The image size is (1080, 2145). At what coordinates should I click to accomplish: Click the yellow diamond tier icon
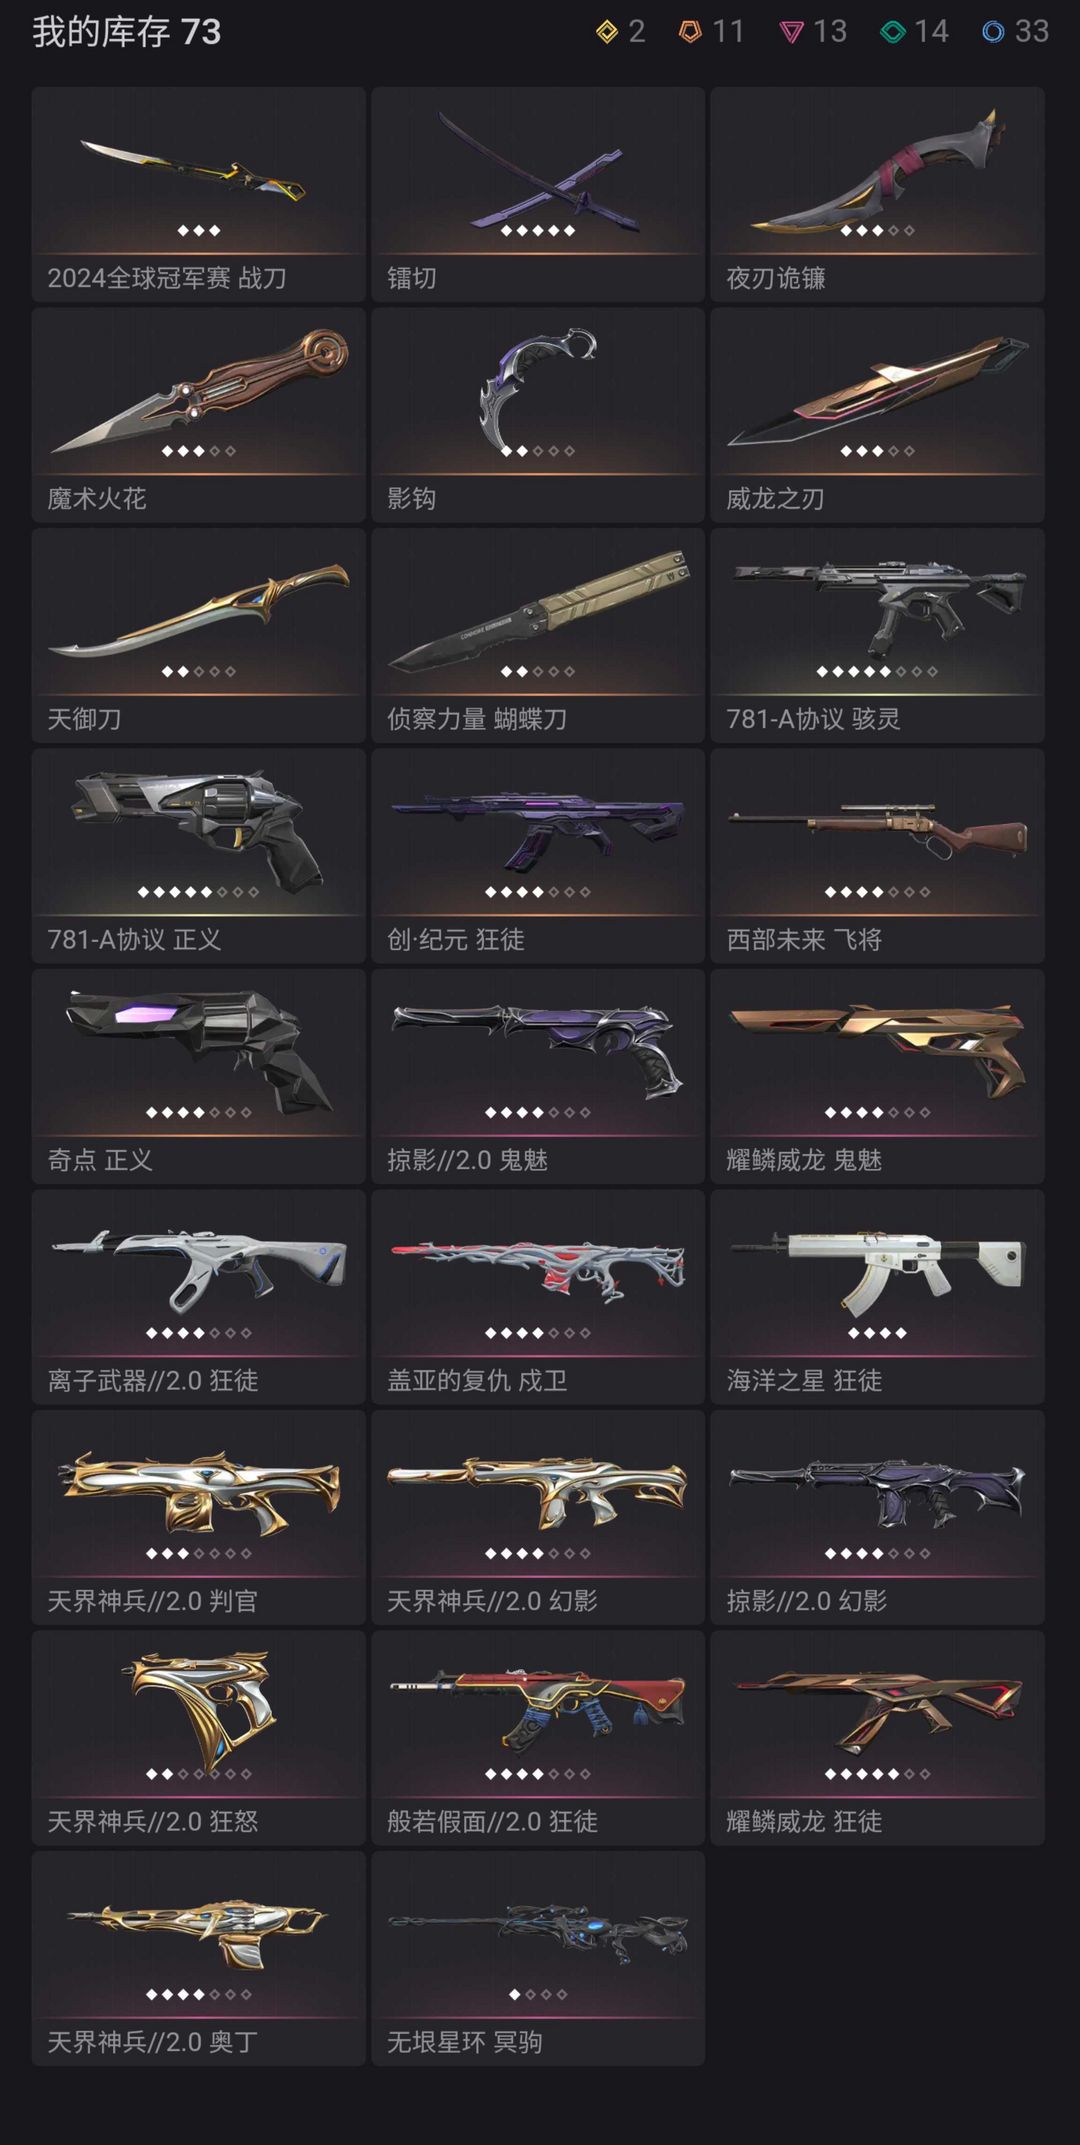(x=607, y=32)
